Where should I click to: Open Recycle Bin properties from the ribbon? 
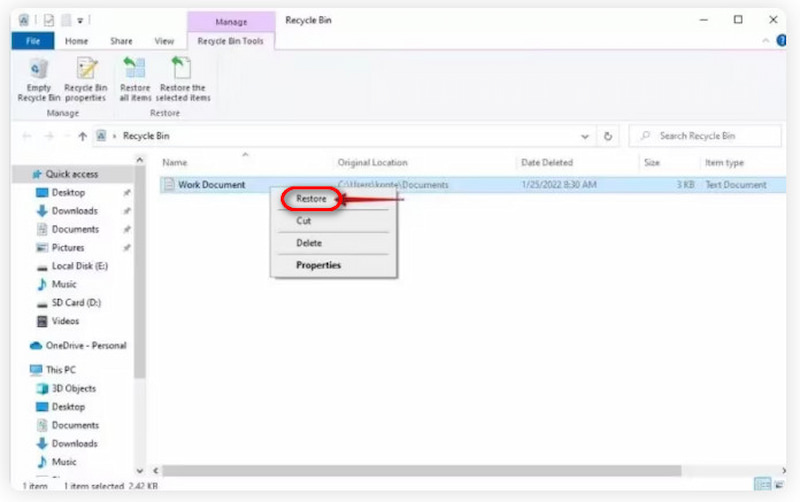pos(86,78)
